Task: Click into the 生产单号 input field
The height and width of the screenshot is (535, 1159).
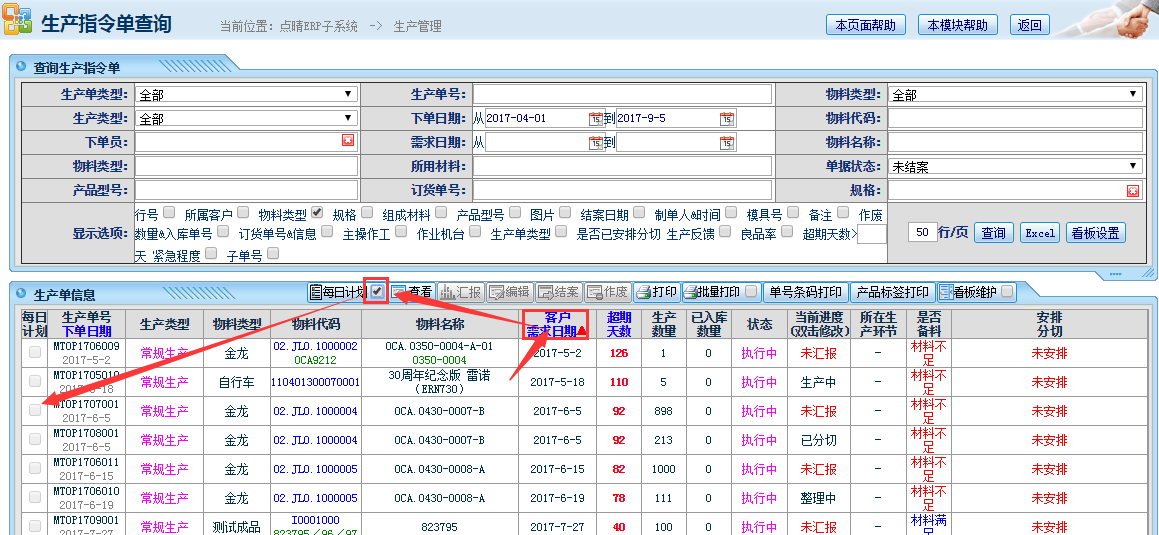Action: (x=622, y=94)
